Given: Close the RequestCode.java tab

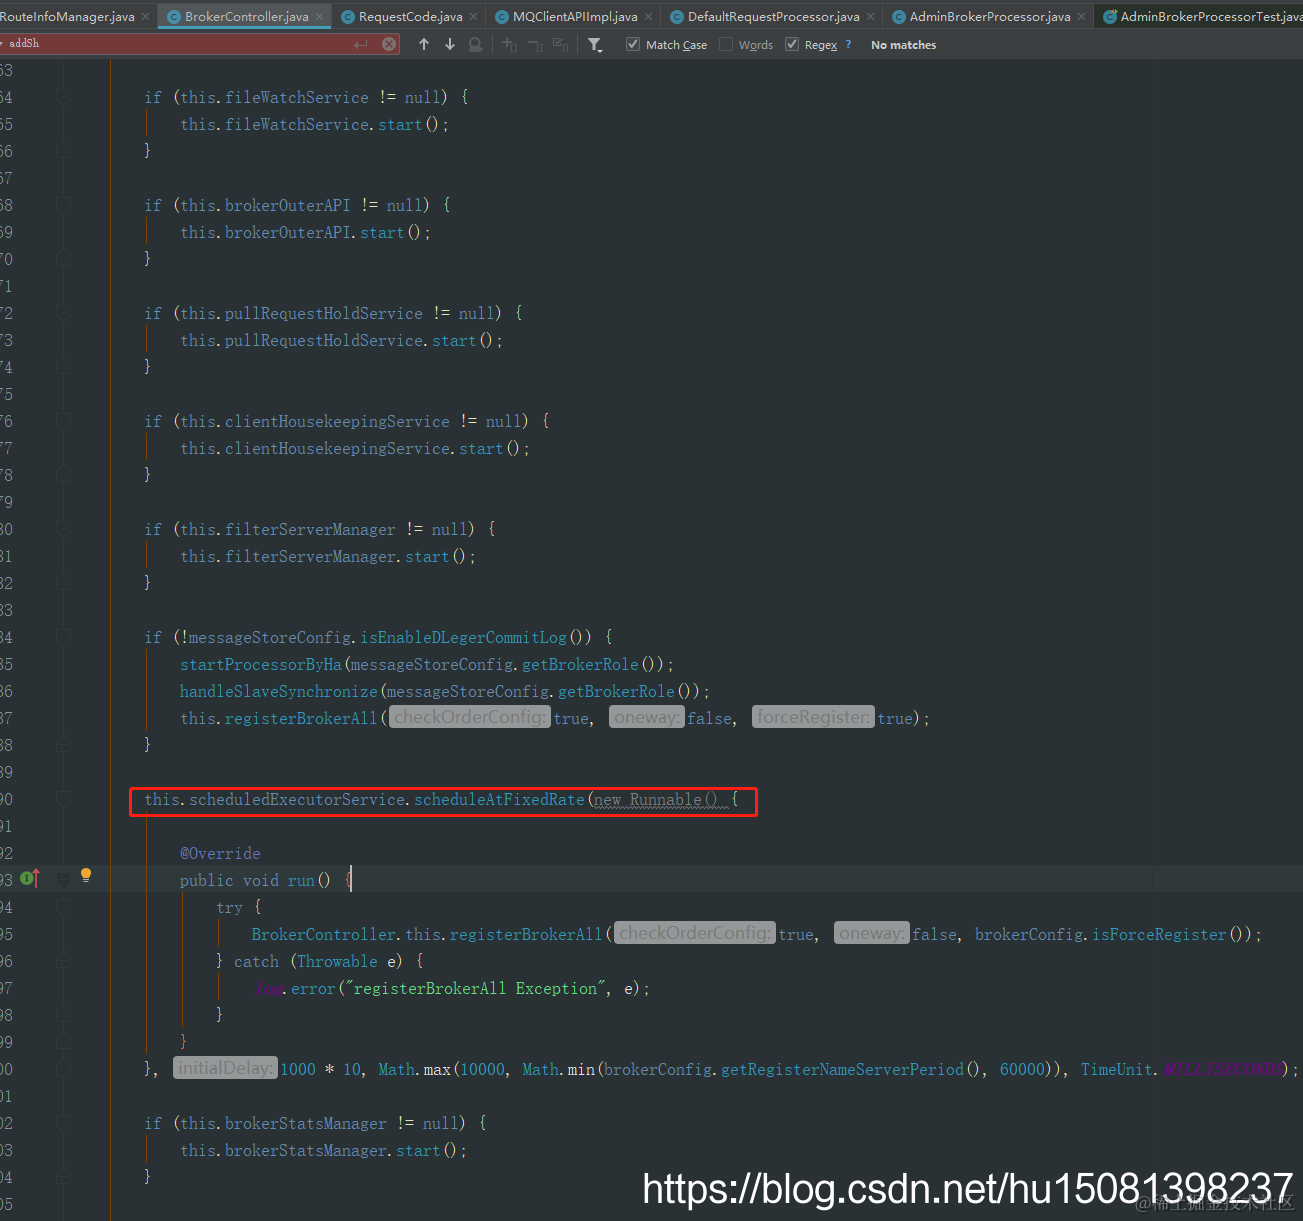Looking at the screenshot, I should click(474, 16).
